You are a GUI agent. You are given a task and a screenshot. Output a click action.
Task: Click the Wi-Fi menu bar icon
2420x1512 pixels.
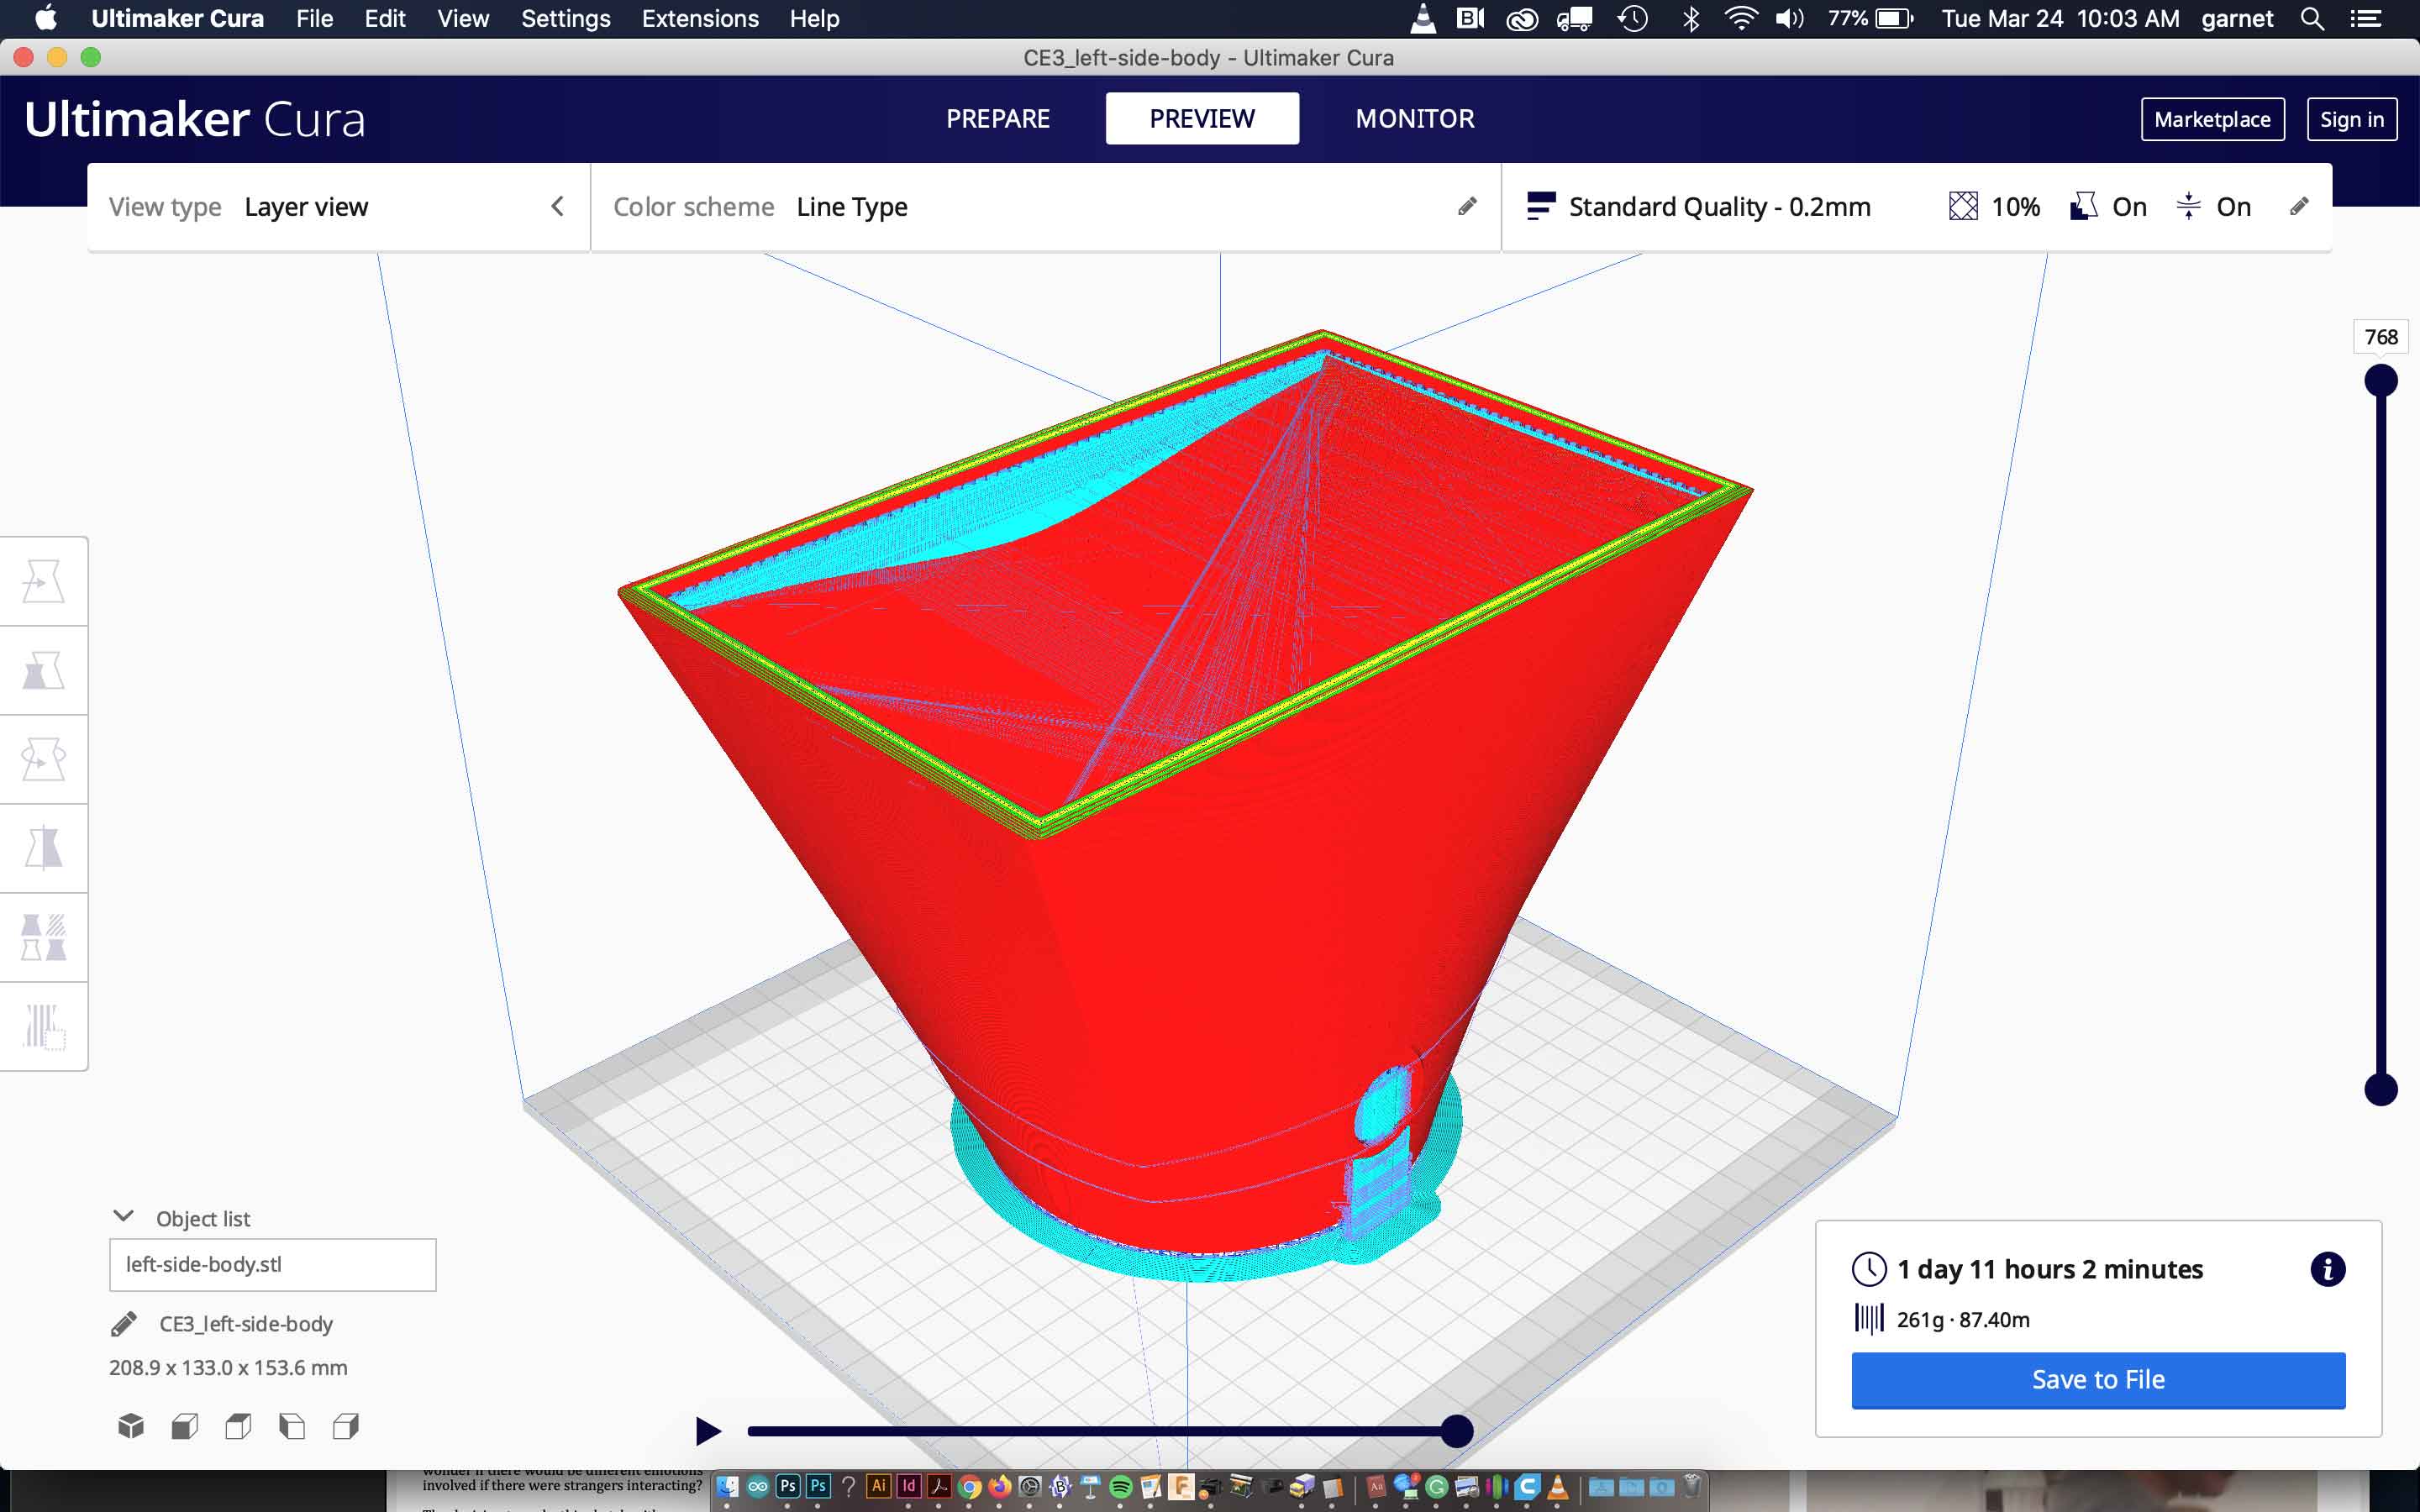point(1740,18)
